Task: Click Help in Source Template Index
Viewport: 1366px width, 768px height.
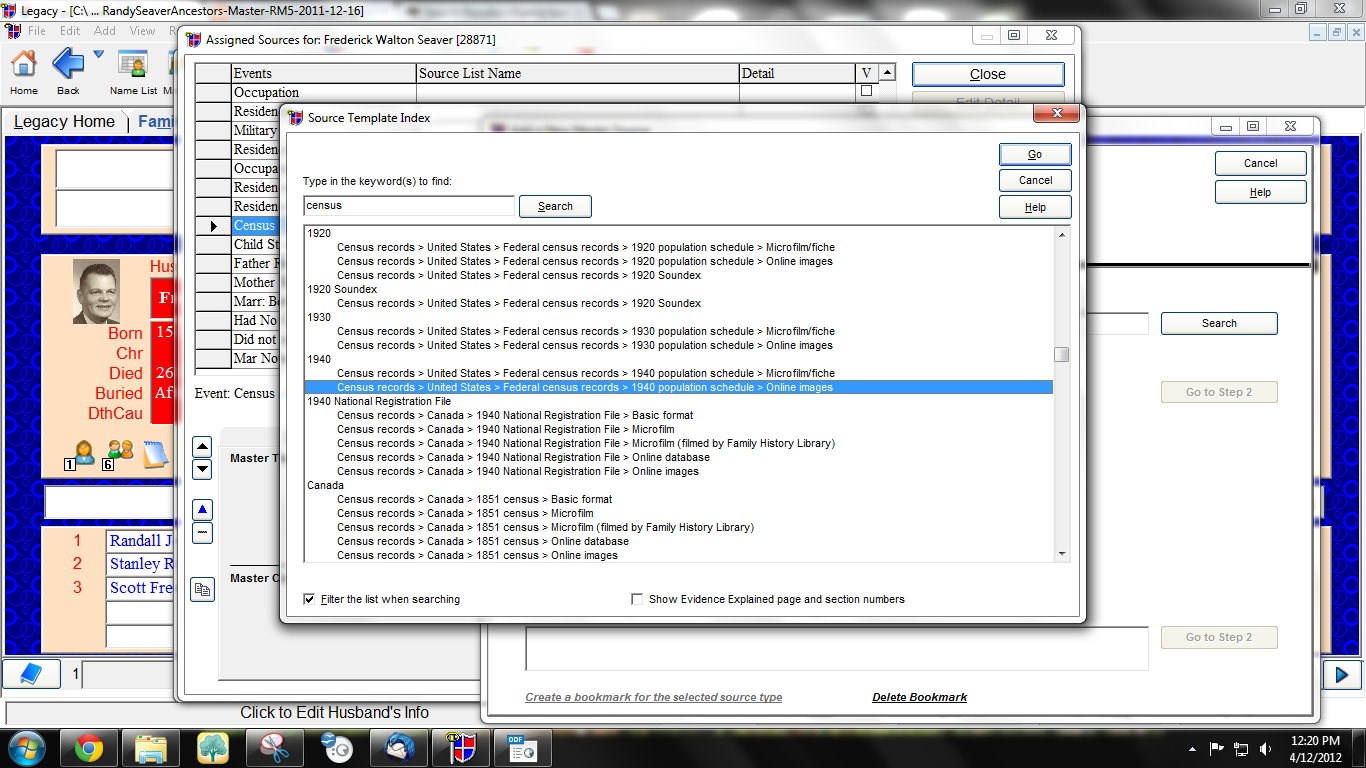Action: pos(1035,207)
